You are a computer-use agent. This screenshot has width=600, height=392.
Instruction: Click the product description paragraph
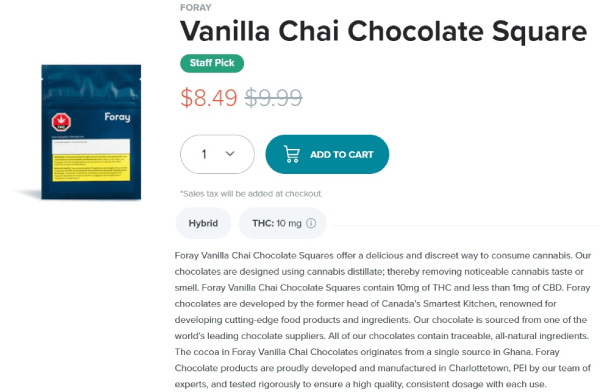pos(383,320)
